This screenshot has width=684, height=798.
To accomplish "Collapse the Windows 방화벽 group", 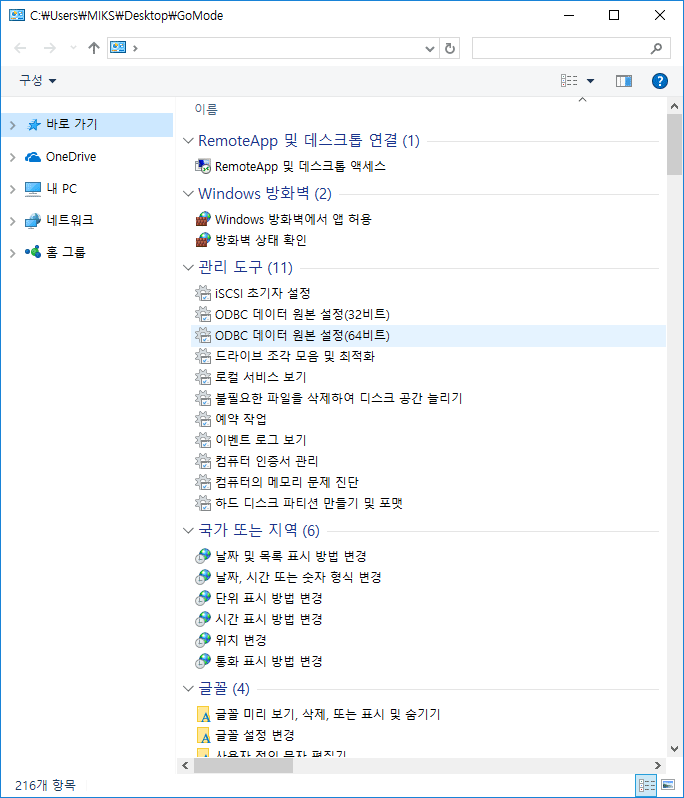I will coord(188,193).
